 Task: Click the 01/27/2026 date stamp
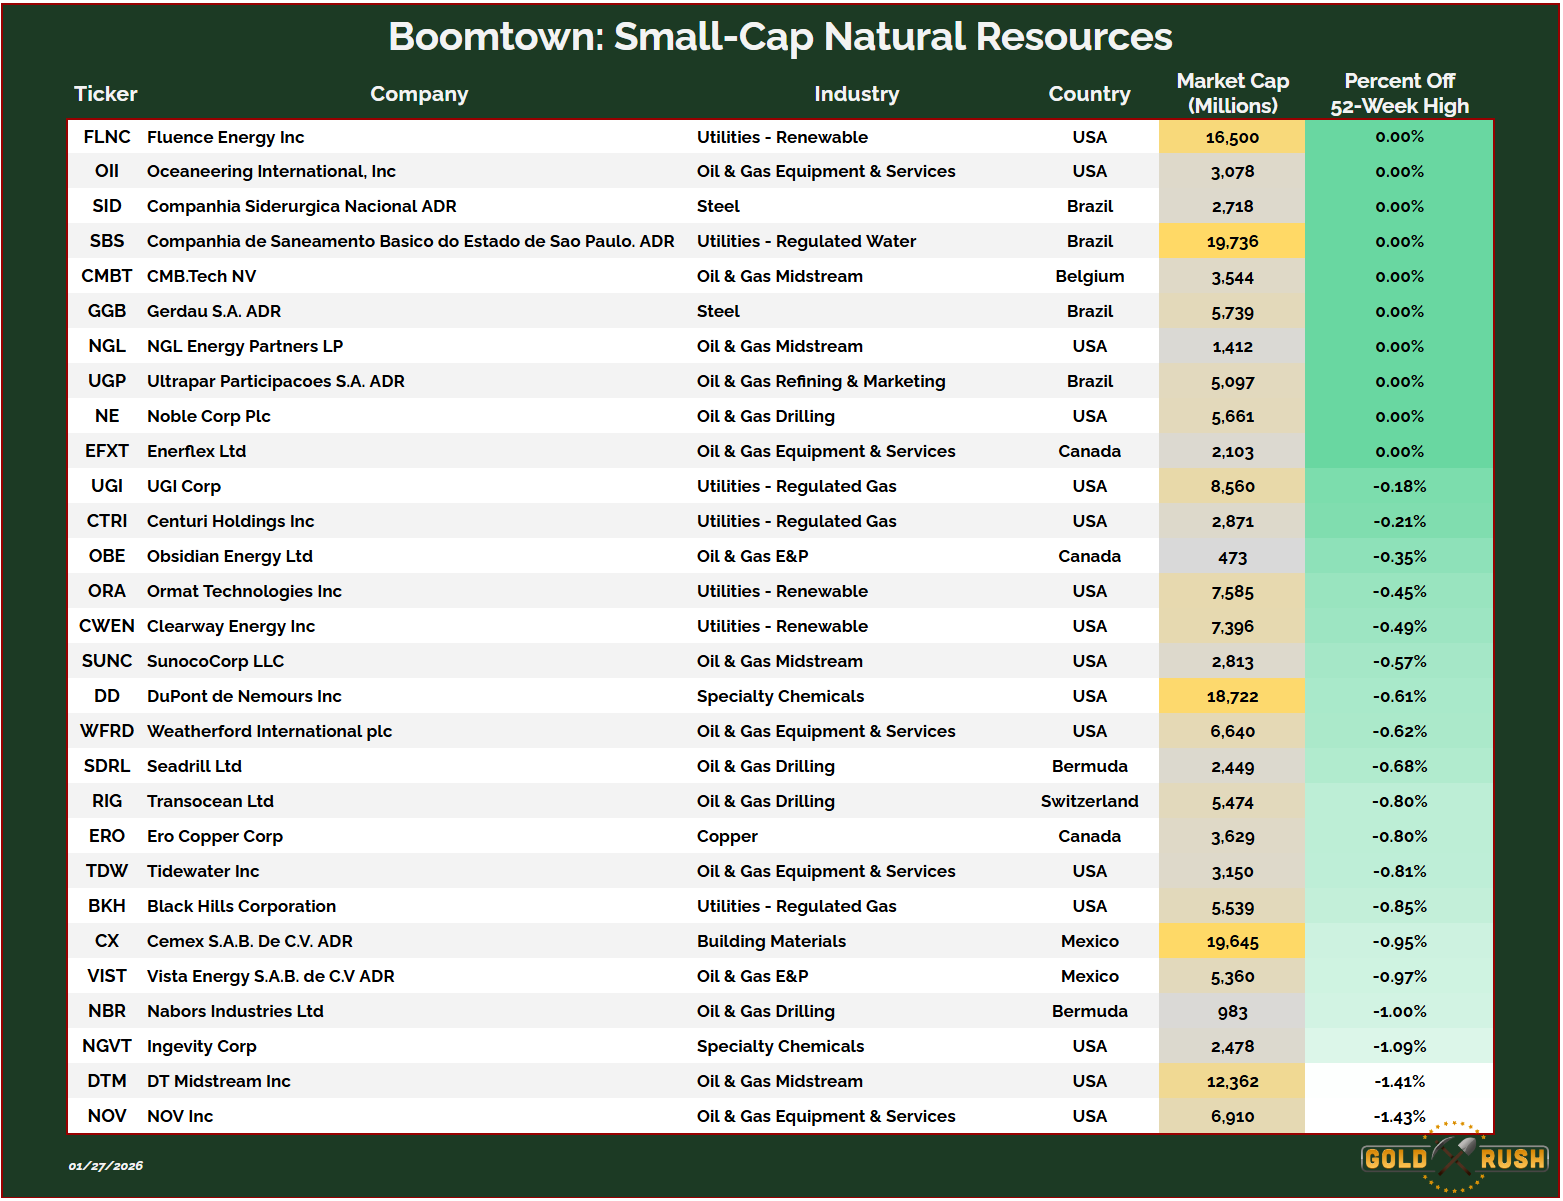click(106, 1166)
